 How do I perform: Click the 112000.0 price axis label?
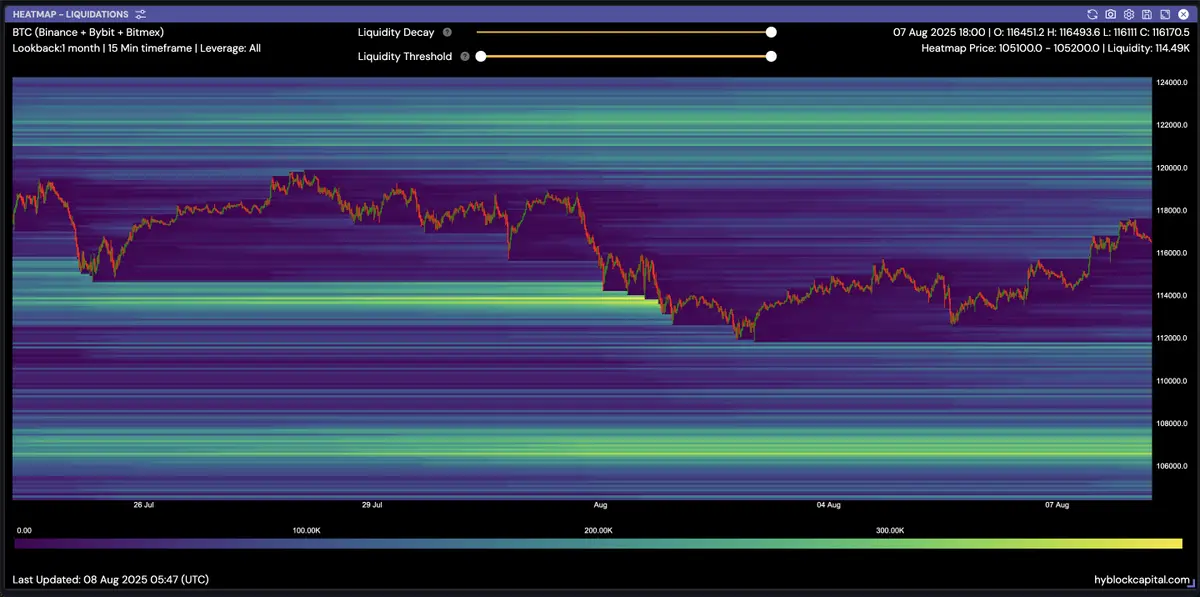coord(1171,338)
